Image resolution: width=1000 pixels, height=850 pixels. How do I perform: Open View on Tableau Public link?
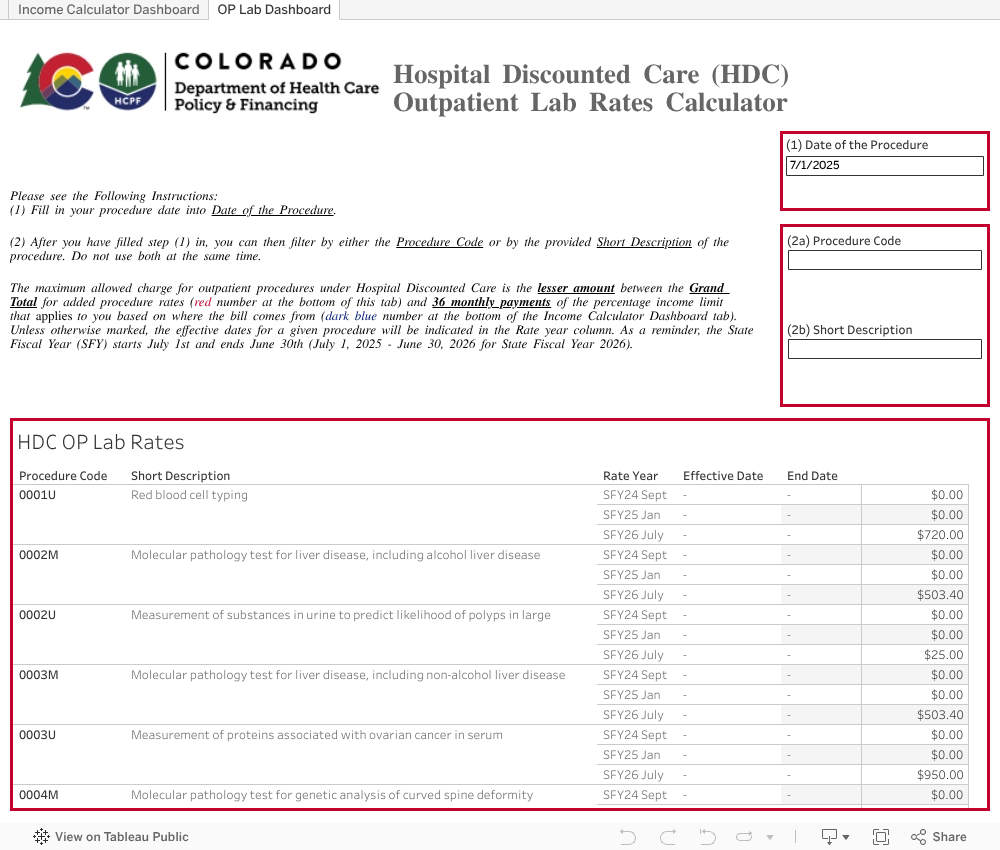click(x=121, y=837)
